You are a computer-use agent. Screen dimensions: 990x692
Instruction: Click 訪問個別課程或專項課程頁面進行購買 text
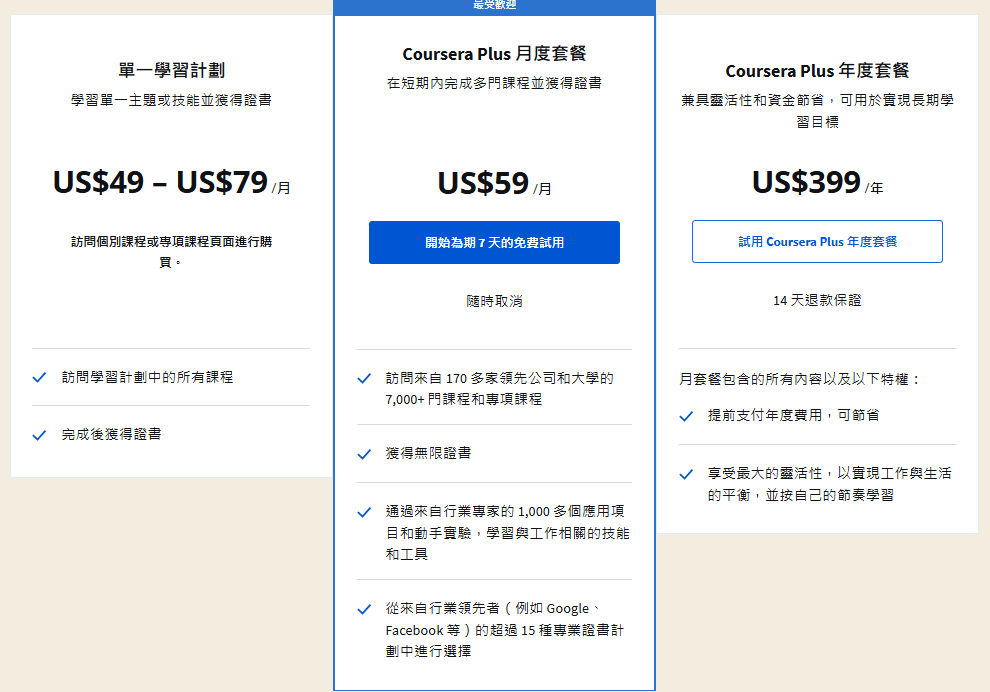coord(171,251)
